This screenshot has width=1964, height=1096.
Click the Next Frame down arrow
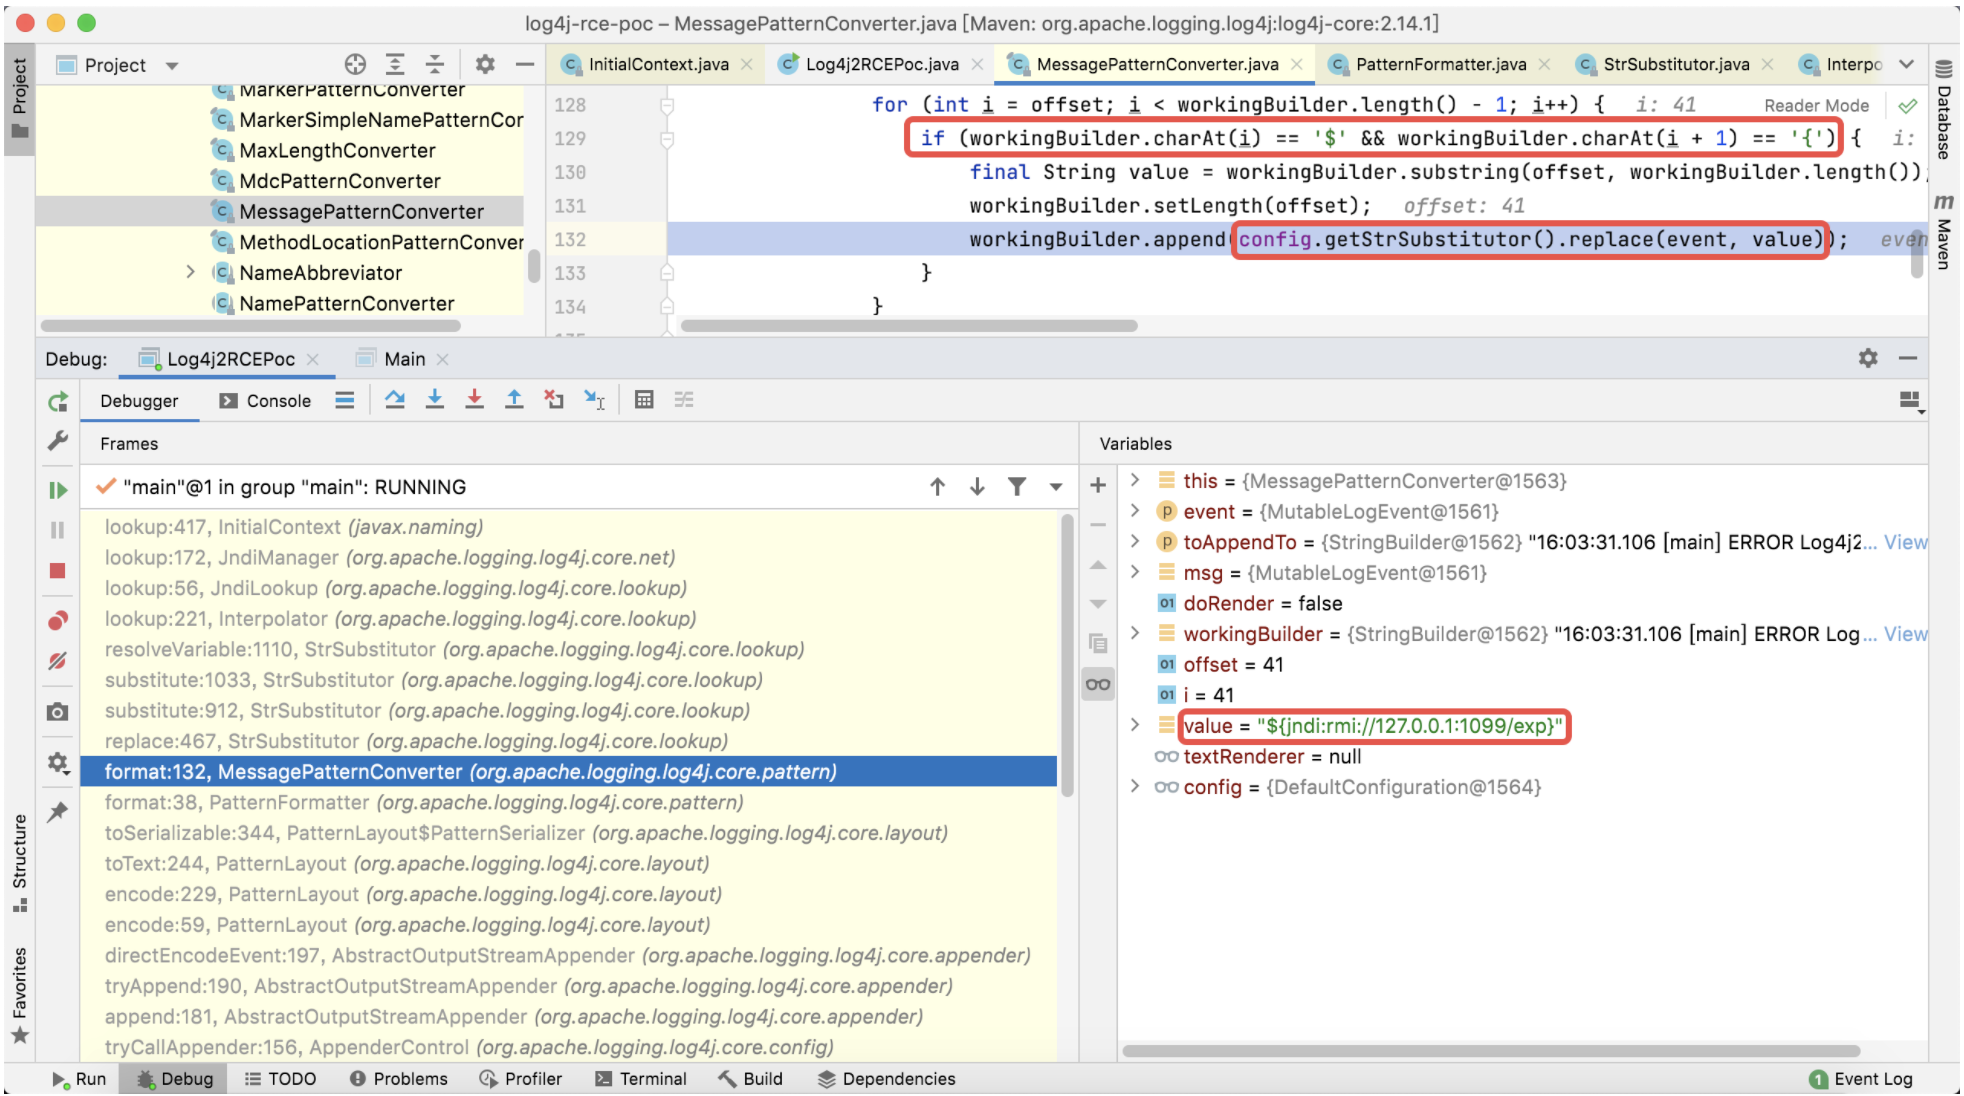tap(977, 487)
